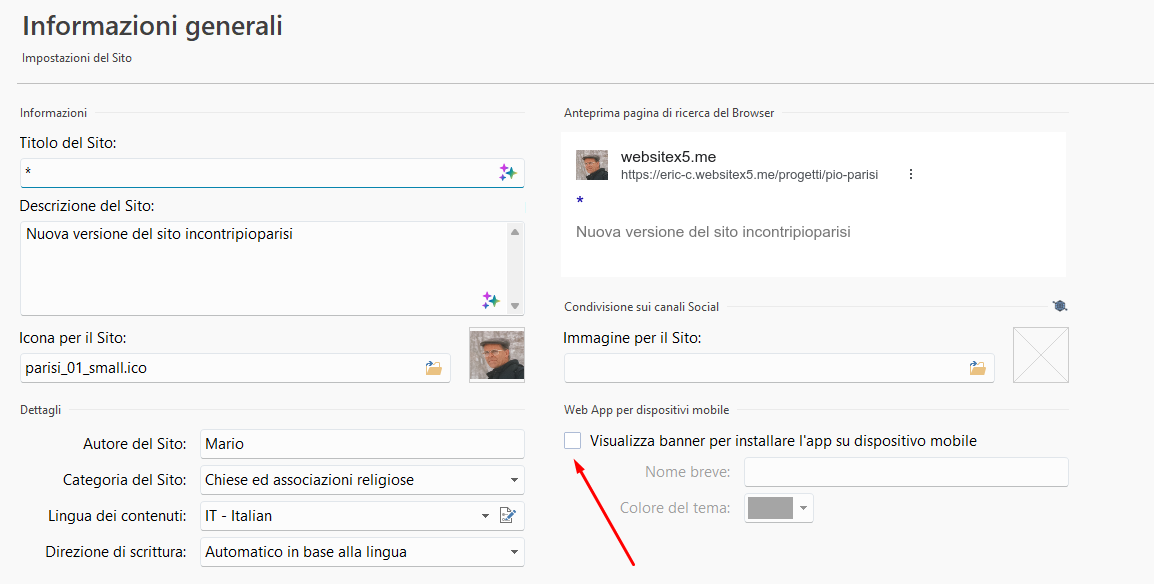Click blue asterisk title in search preview
Screen dimensions: 1154x584
pyautogui.click(x=580, y=200)
